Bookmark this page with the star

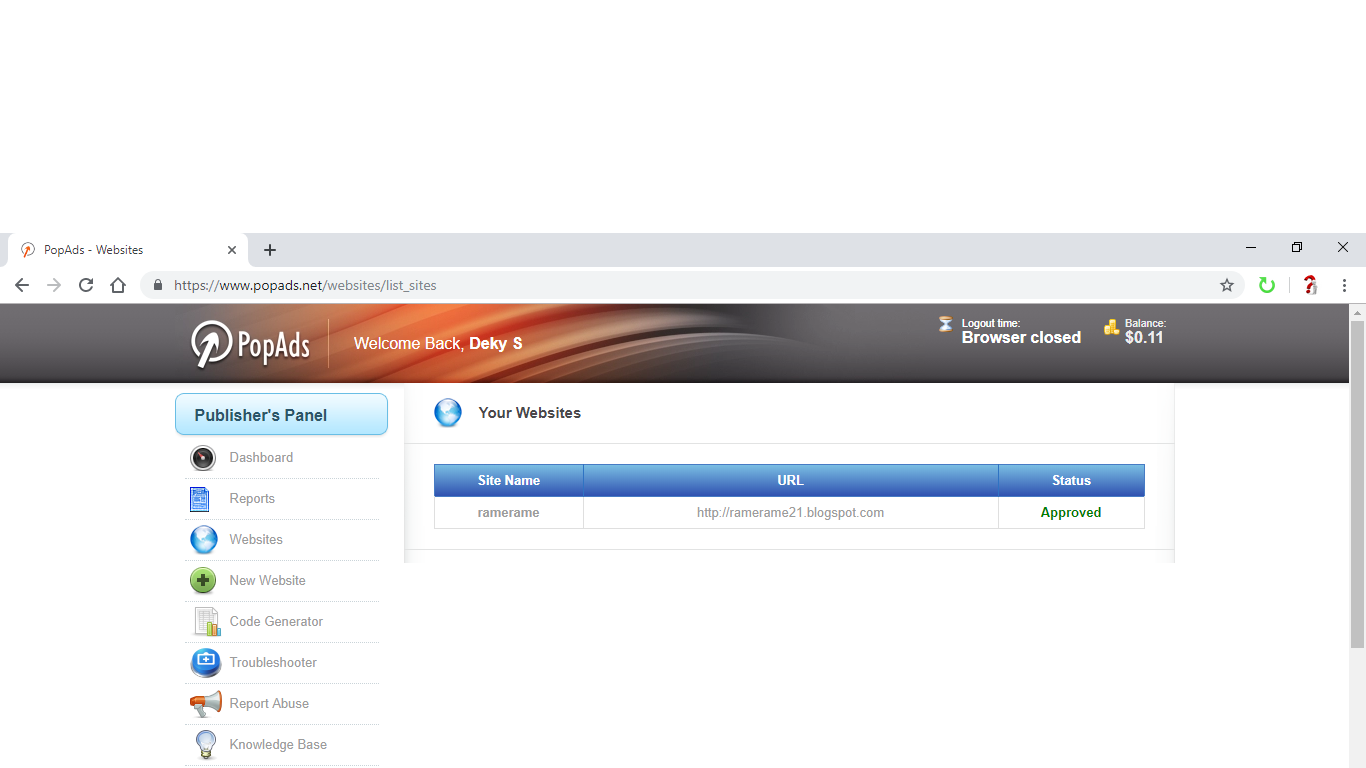1226,285
